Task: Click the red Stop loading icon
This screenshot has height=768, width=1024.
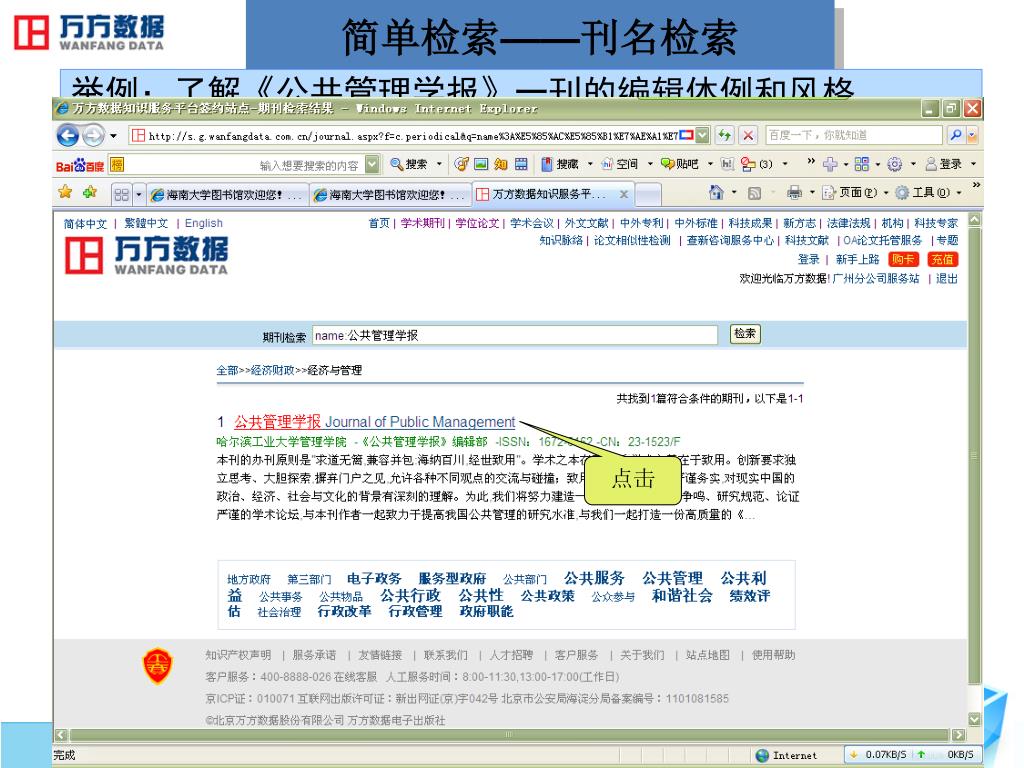Action: (x=748, y=136)
